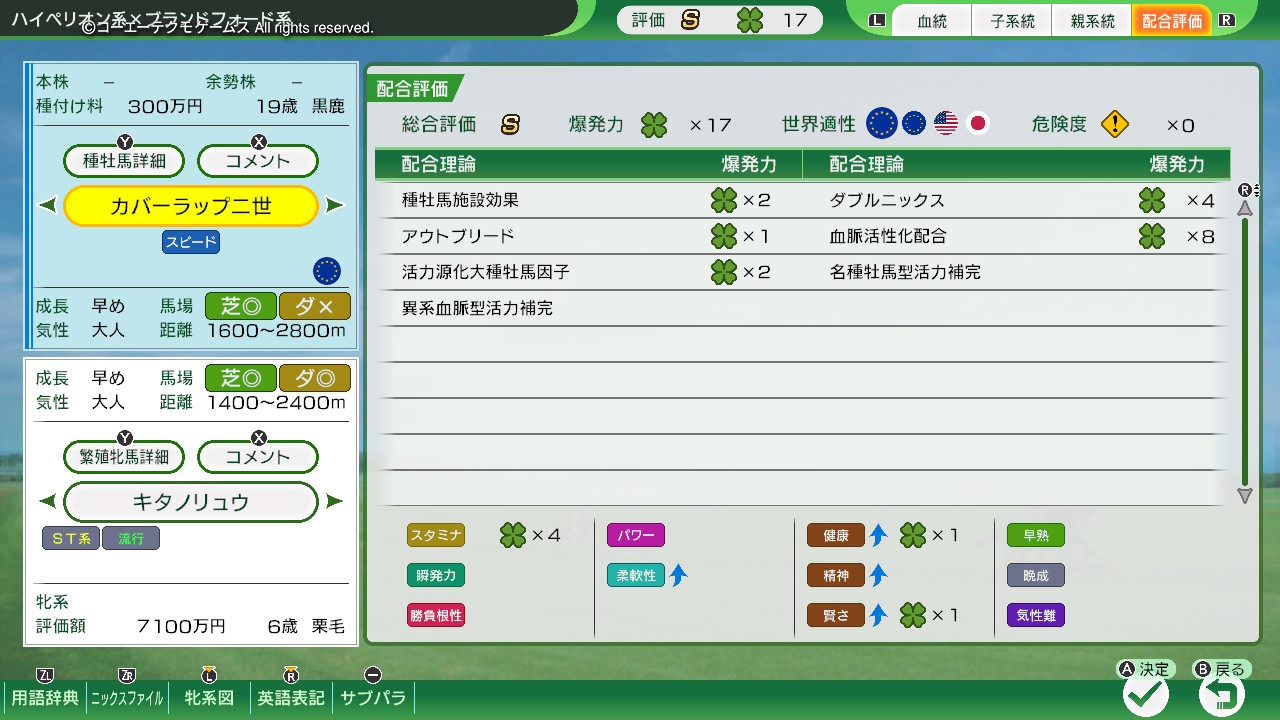
Task: Toggle 英語表記 English notation
Action: (291, 697)
